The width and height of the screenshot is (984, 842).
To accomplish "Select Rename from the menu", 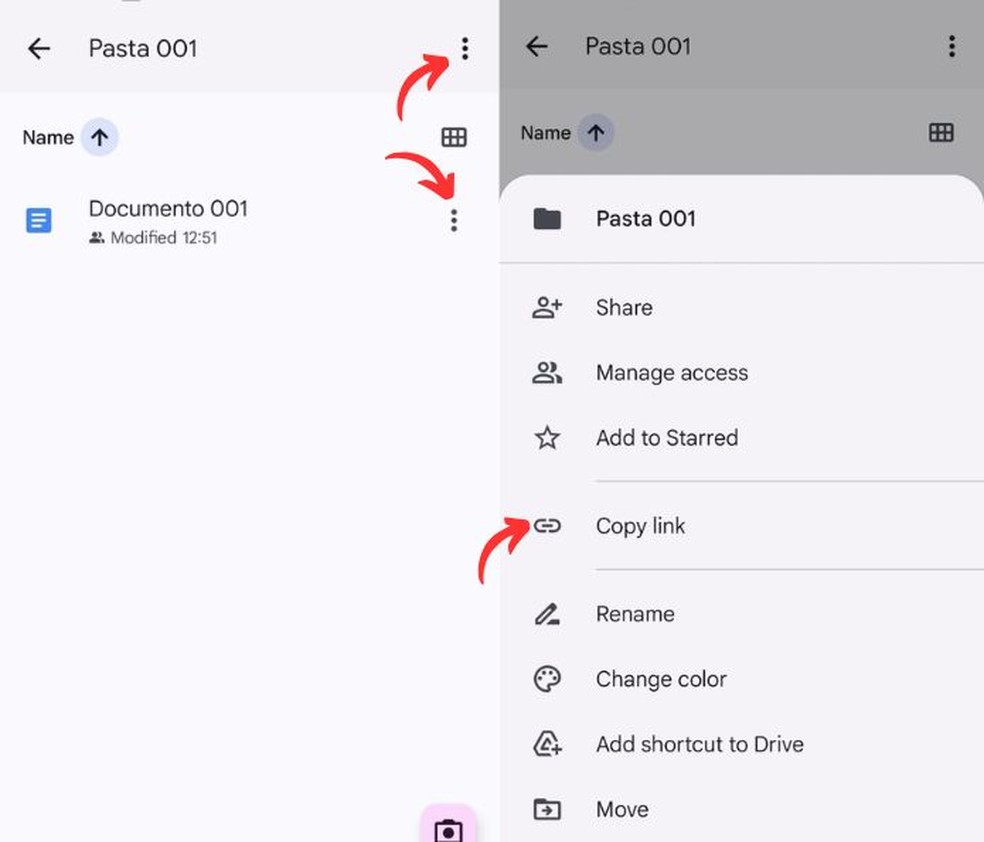I will (635, 614).
